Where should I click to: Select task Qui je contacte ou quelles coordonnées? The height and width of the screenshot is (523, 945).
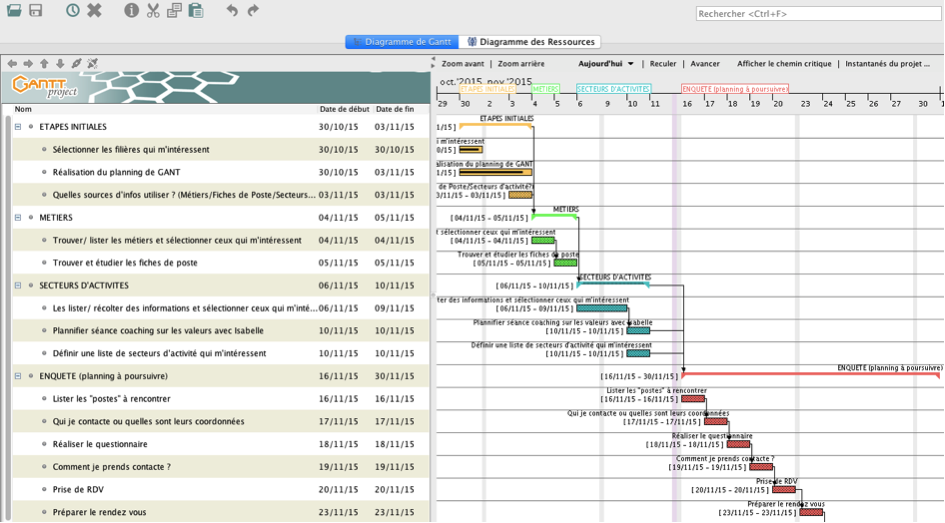(x=148, y=422)
